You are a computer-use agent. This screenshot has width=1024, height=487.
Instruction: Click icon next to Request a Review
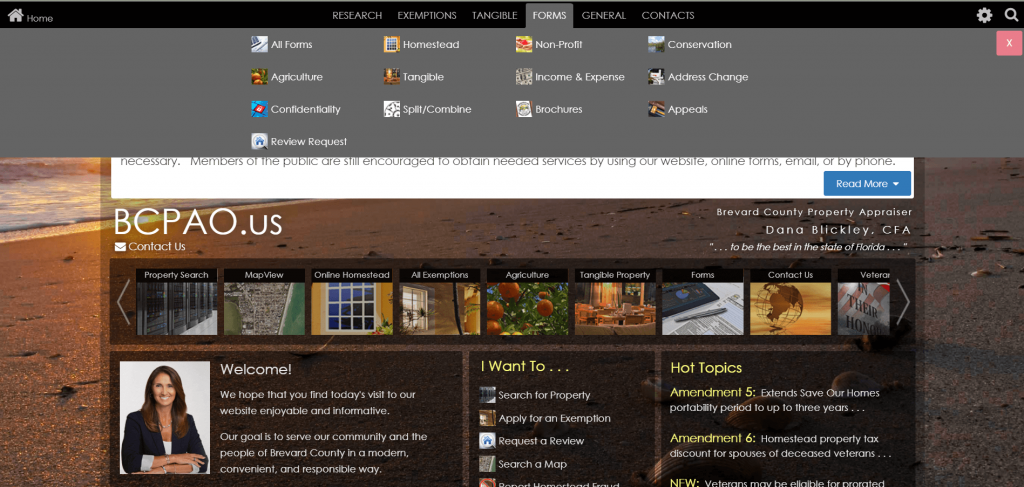pyautogui.click(x=487, y=441)
